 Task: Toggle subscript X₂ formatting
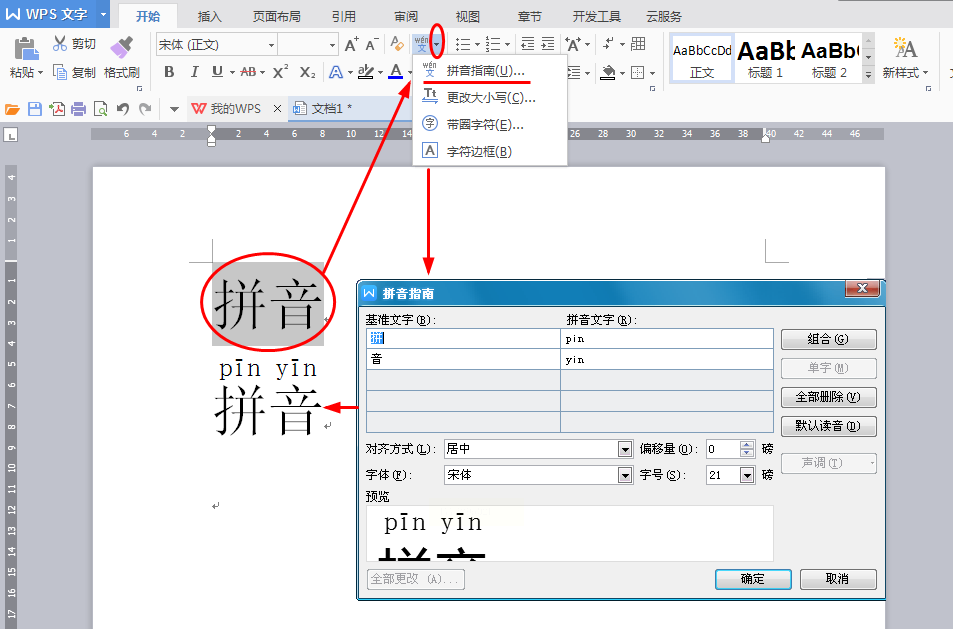point(308,72)
